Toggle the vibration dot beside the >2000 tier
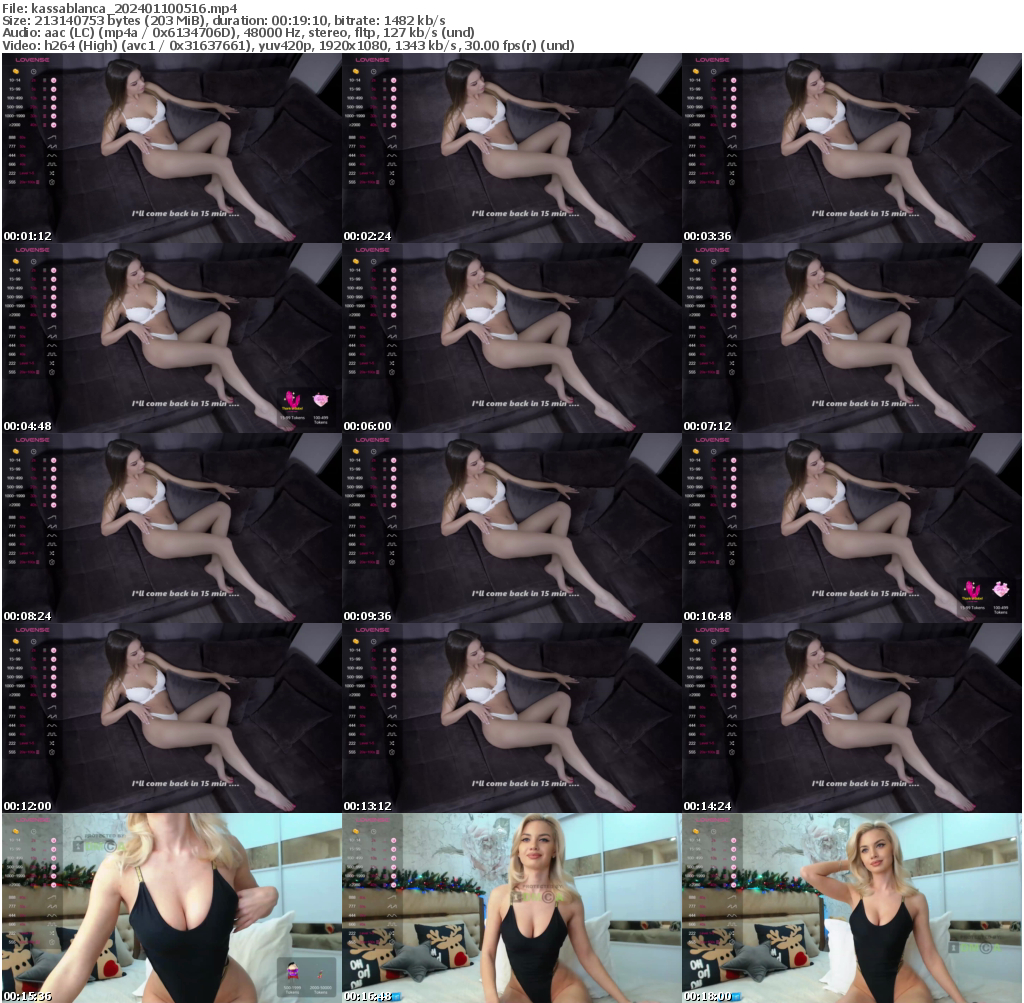 (53, 125)
